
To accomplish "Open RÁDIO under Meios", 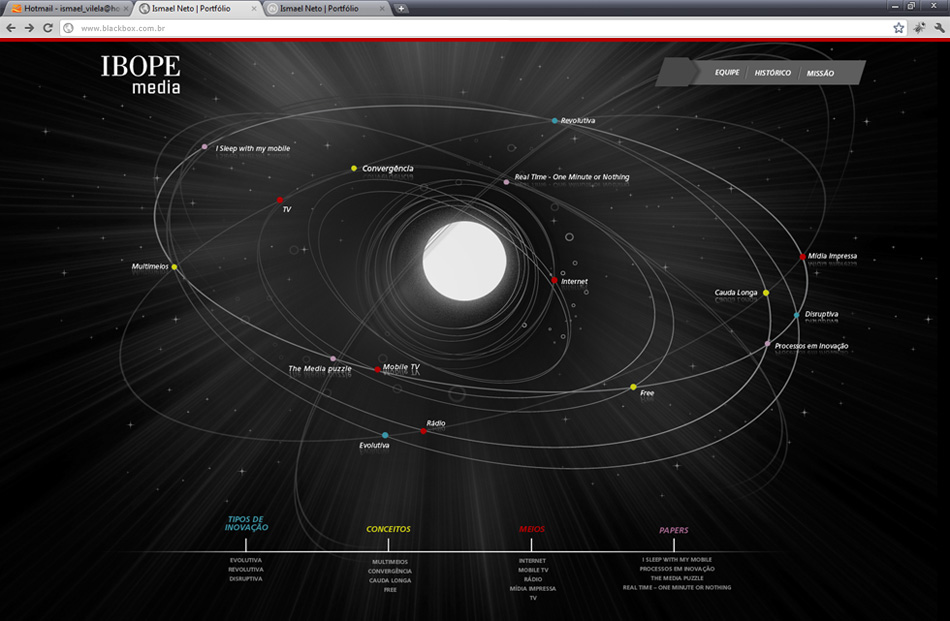I will [533, 579].
